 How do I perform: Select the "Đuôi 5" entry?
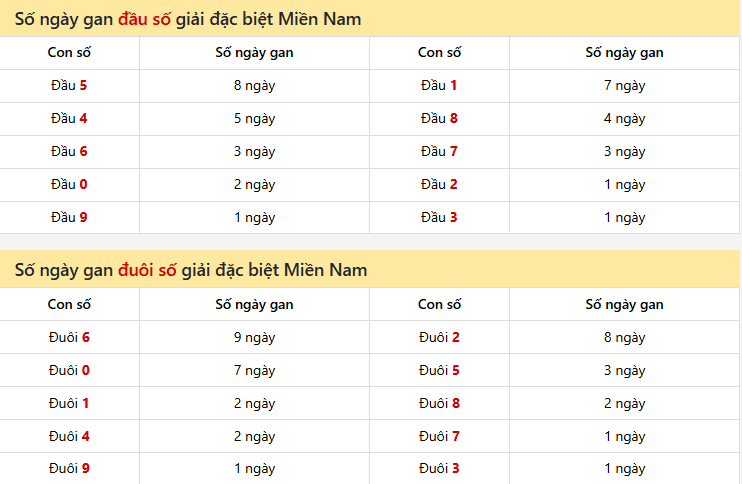439,371
